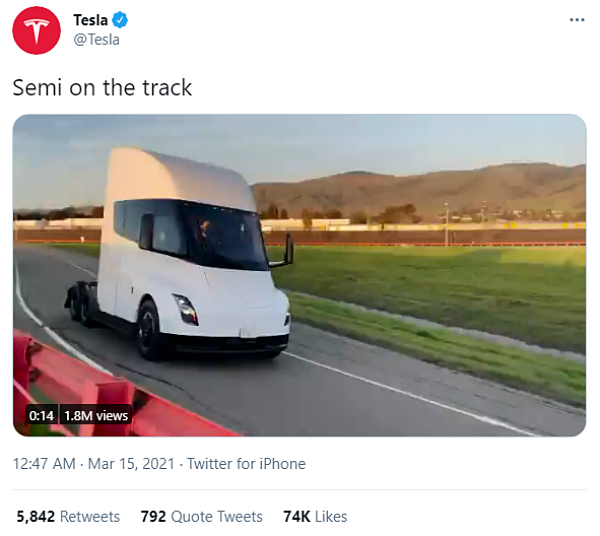Click the 1.8M views label
Image resolution: width=600 pixels, height=536 pixels.
pyautogui.click(x=96, y=415)
